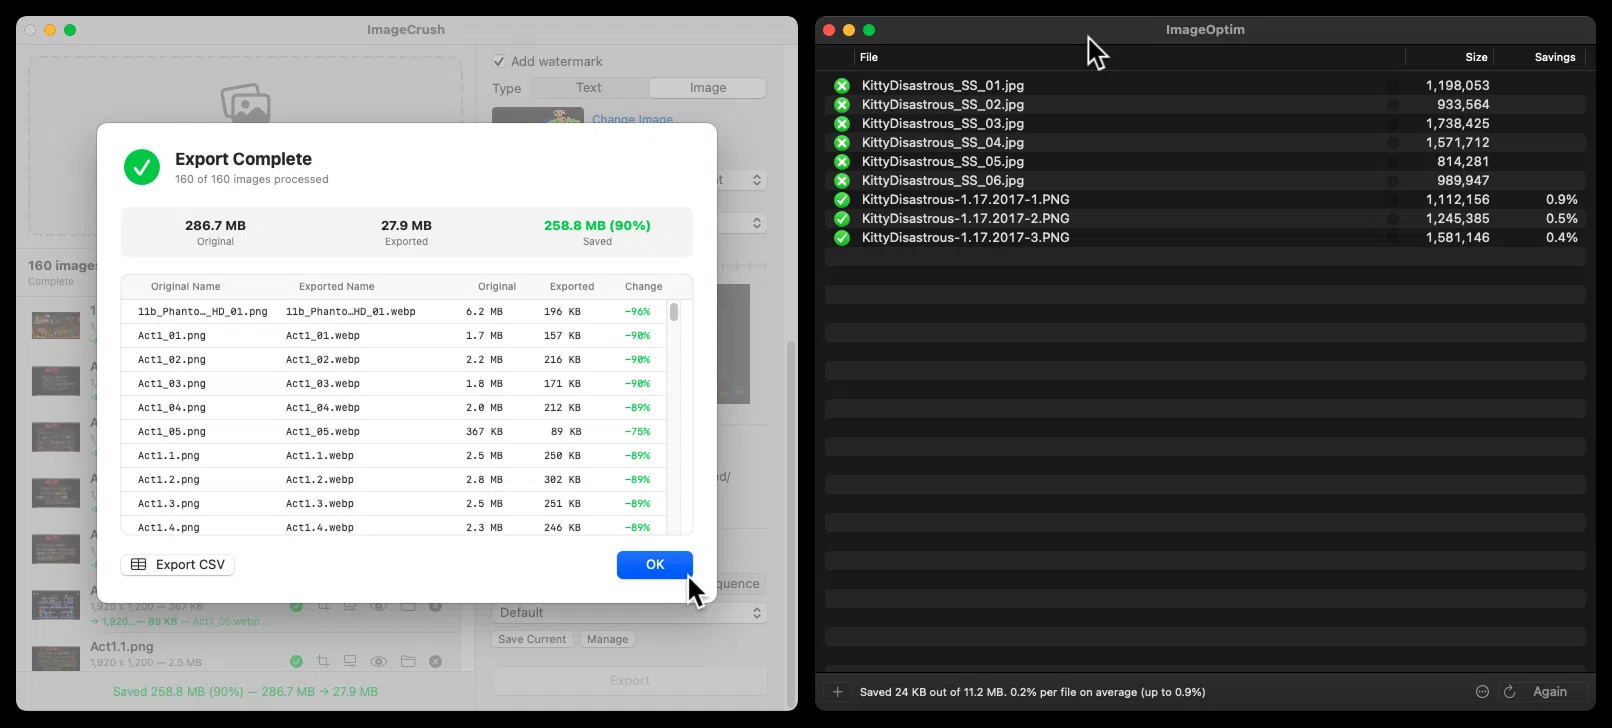Toggle the eye preview icon for Act1.1.png
This screenshot has height=728, width=1612.
tap(379, 661)
